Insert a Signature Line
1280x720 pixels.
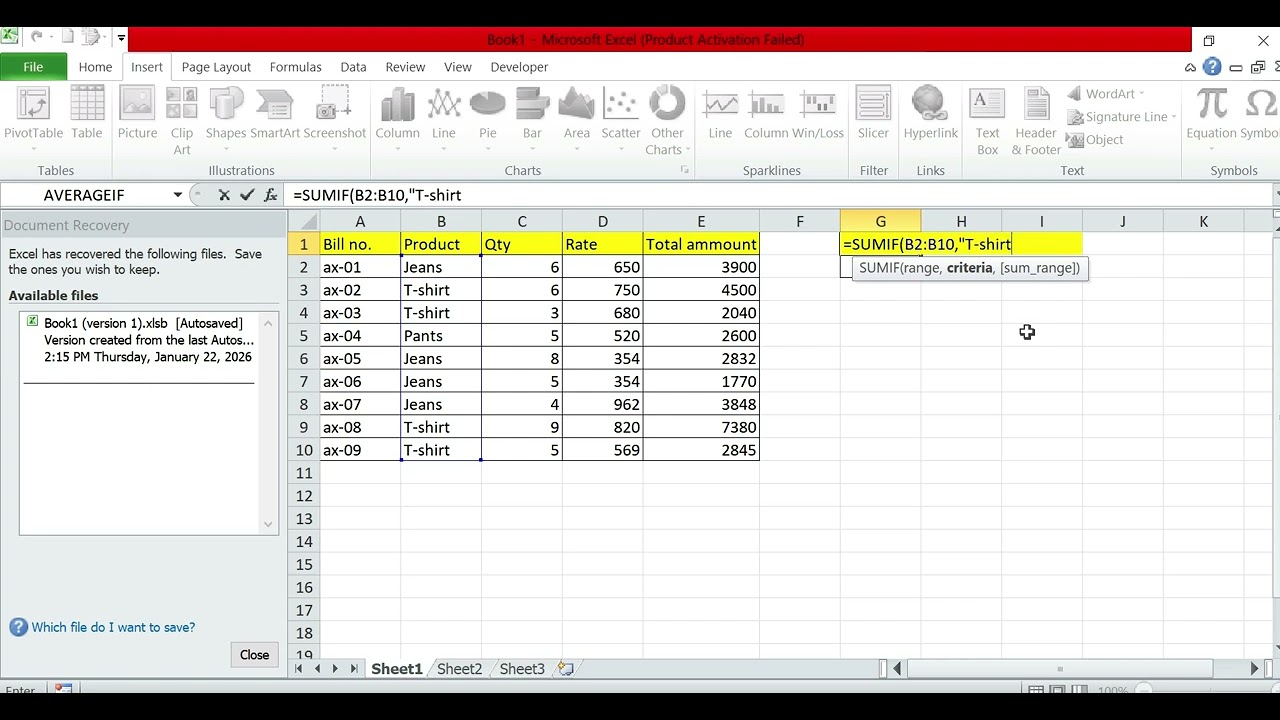(x=1120, y=117)
